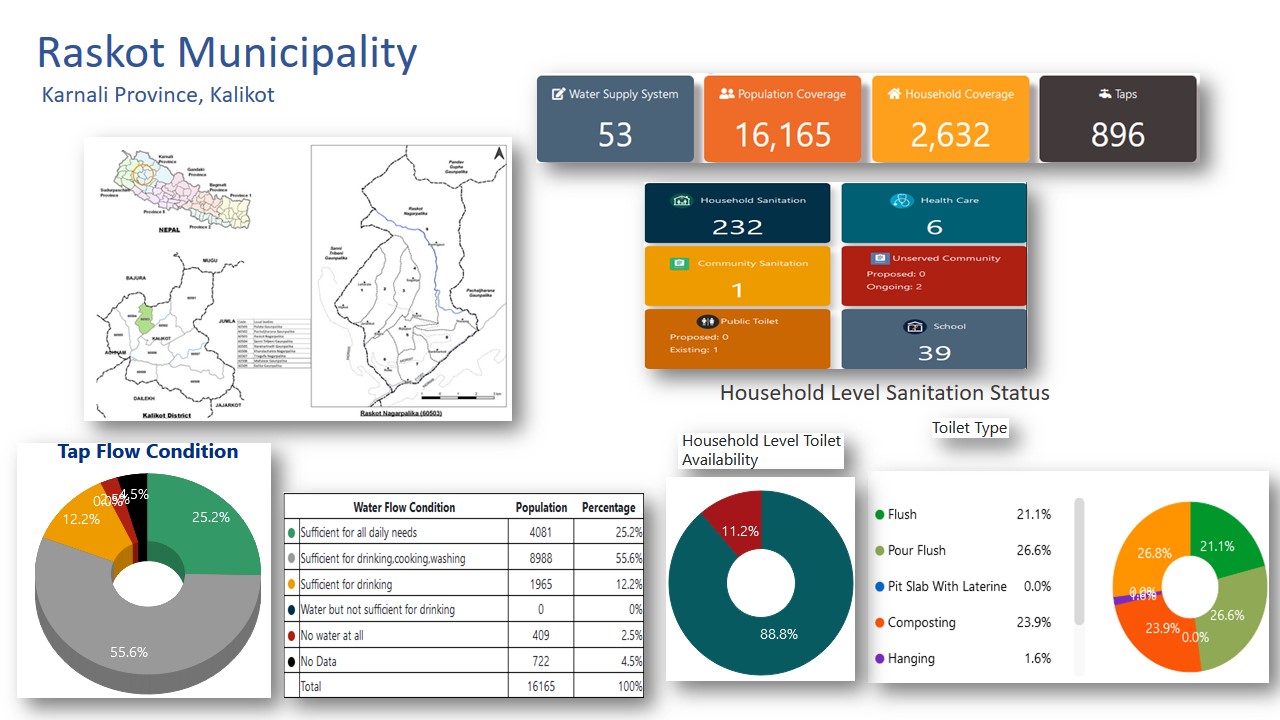The image size is (1280, 720).
Task: Click the 55.6% gray tap flow segment
Action: pyautogui.click(x=128, y=640)
